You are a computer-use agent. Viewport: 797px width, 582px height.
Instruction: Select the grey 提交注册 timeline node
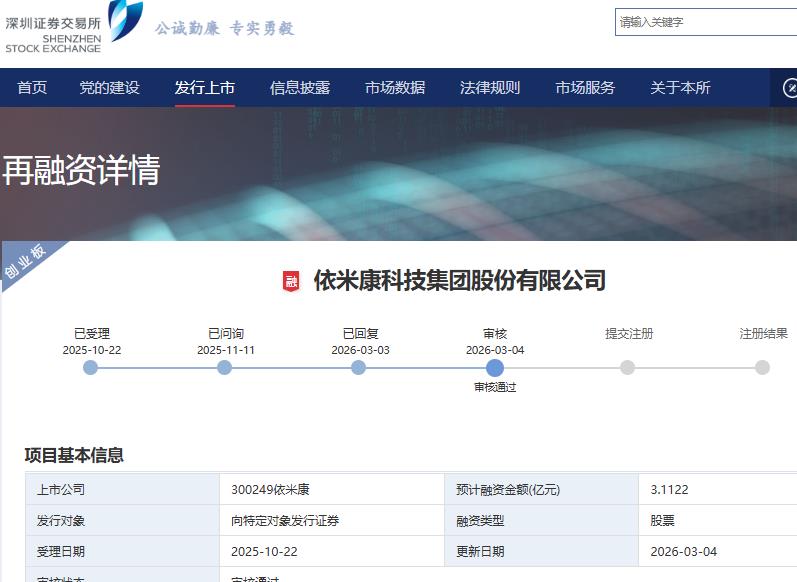(628, 367)
